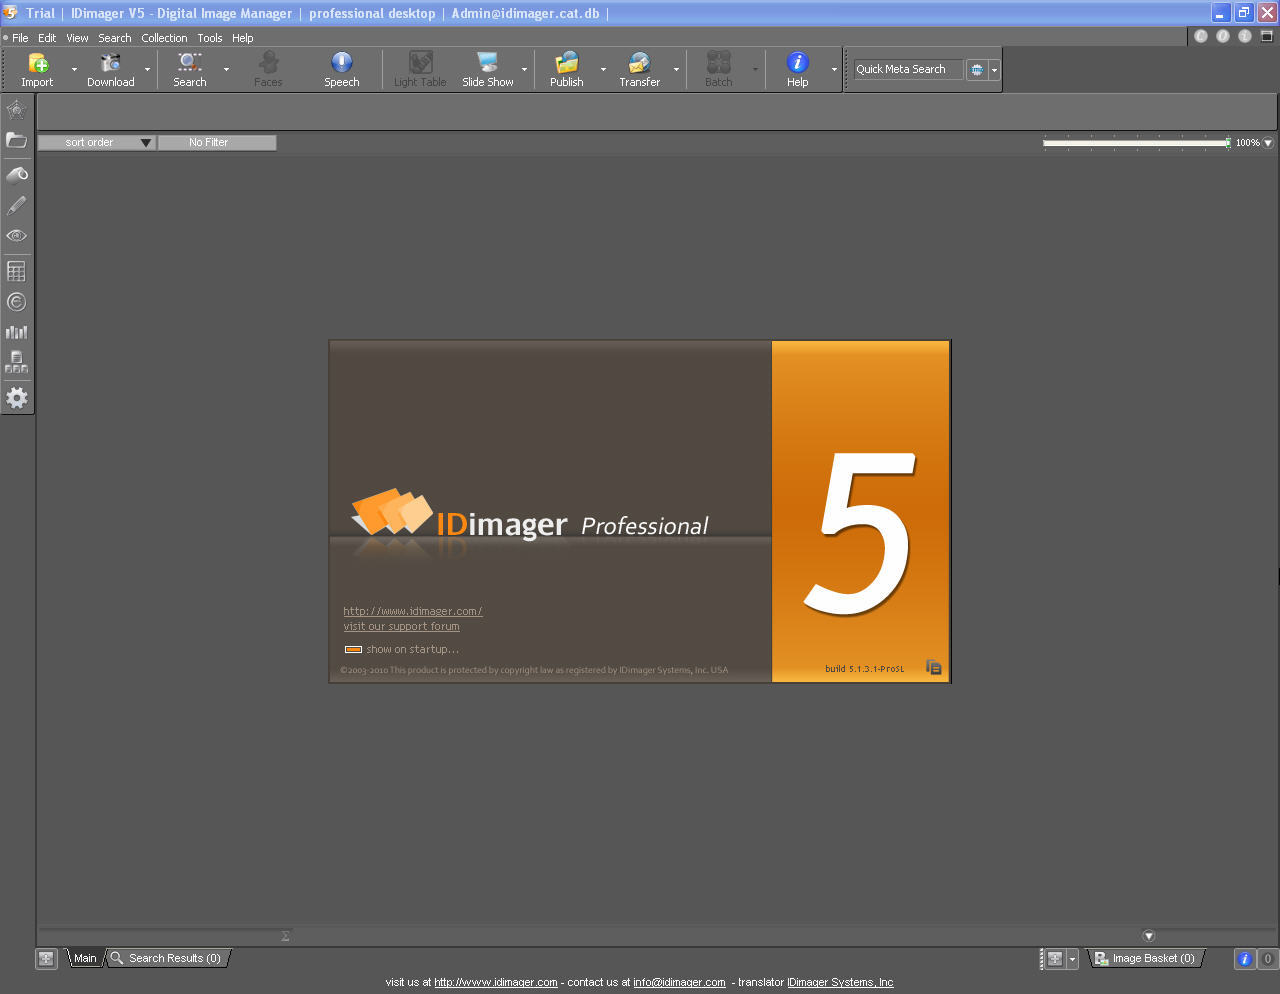Expand the bottom panel arrow
This screenshot has width=1280, height=994.
(1149, 936)
